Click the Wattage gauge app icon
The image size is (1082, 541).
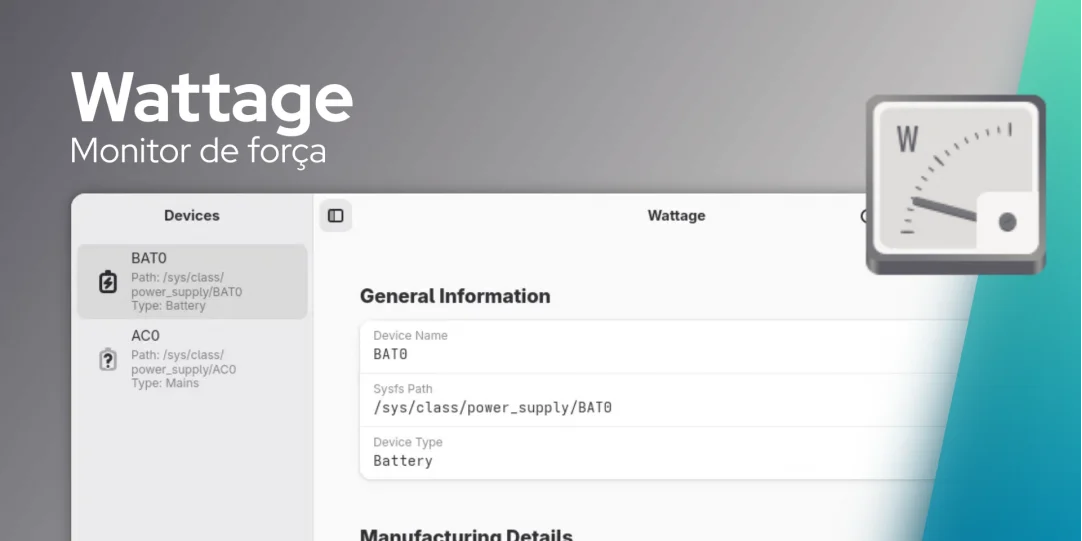[x=956, y=184]
